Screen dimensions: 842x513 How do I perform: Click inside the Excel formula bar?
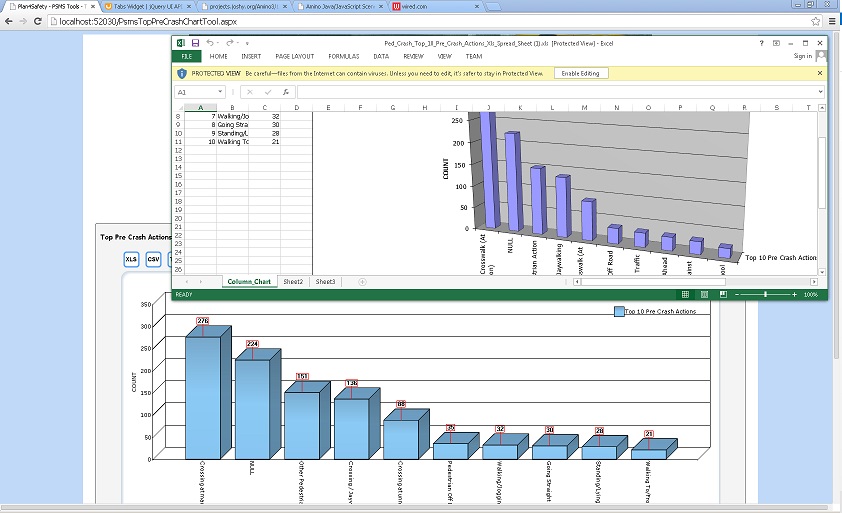[557, 92]
